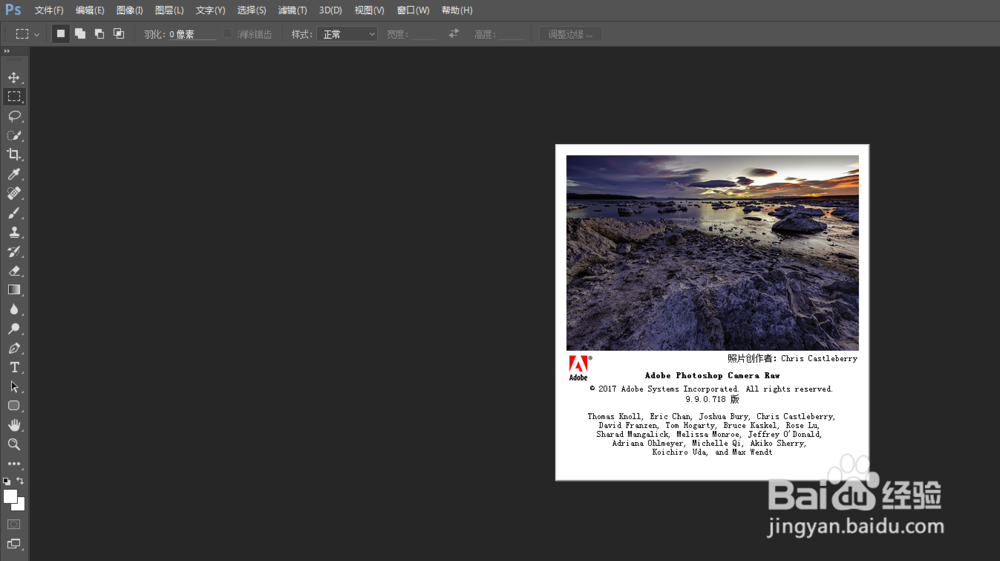Viewport: 1000px width, 561px height.
Task: Open the 3D(D) menu
Action: pos(330,10)
